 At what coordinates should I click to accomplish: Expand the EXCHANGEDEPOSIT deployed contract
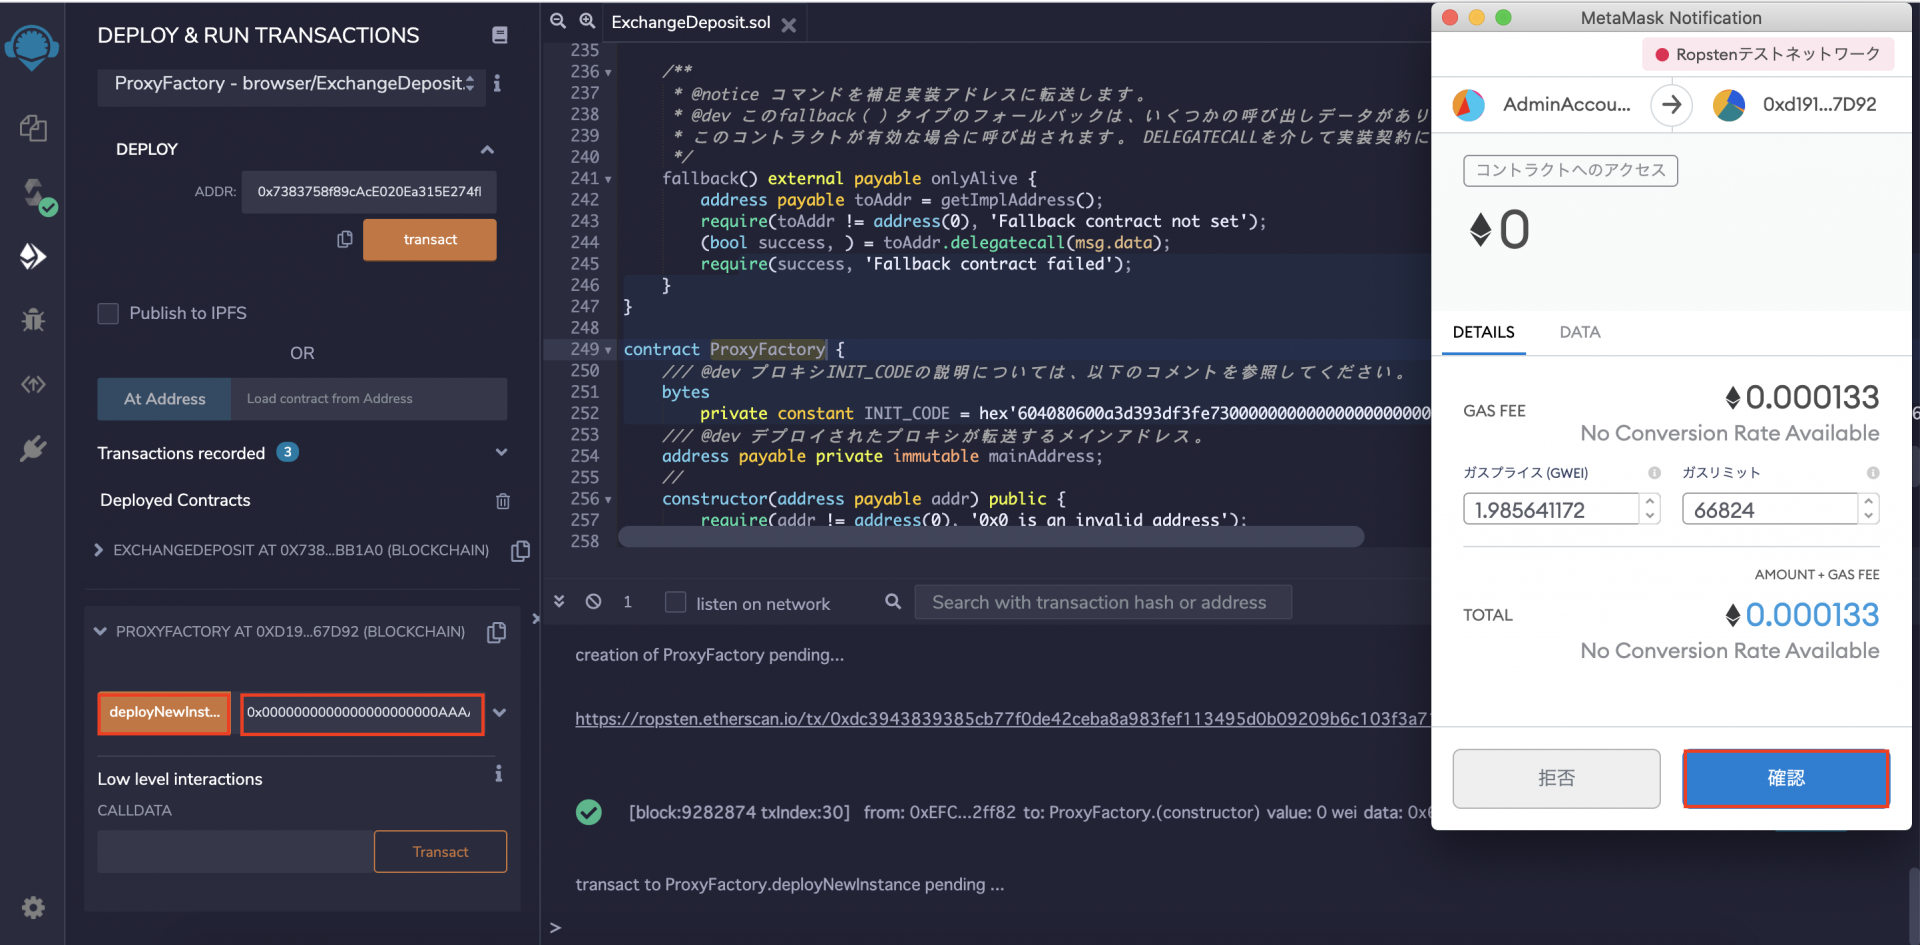pyautogui.click(x=98, y=550)
